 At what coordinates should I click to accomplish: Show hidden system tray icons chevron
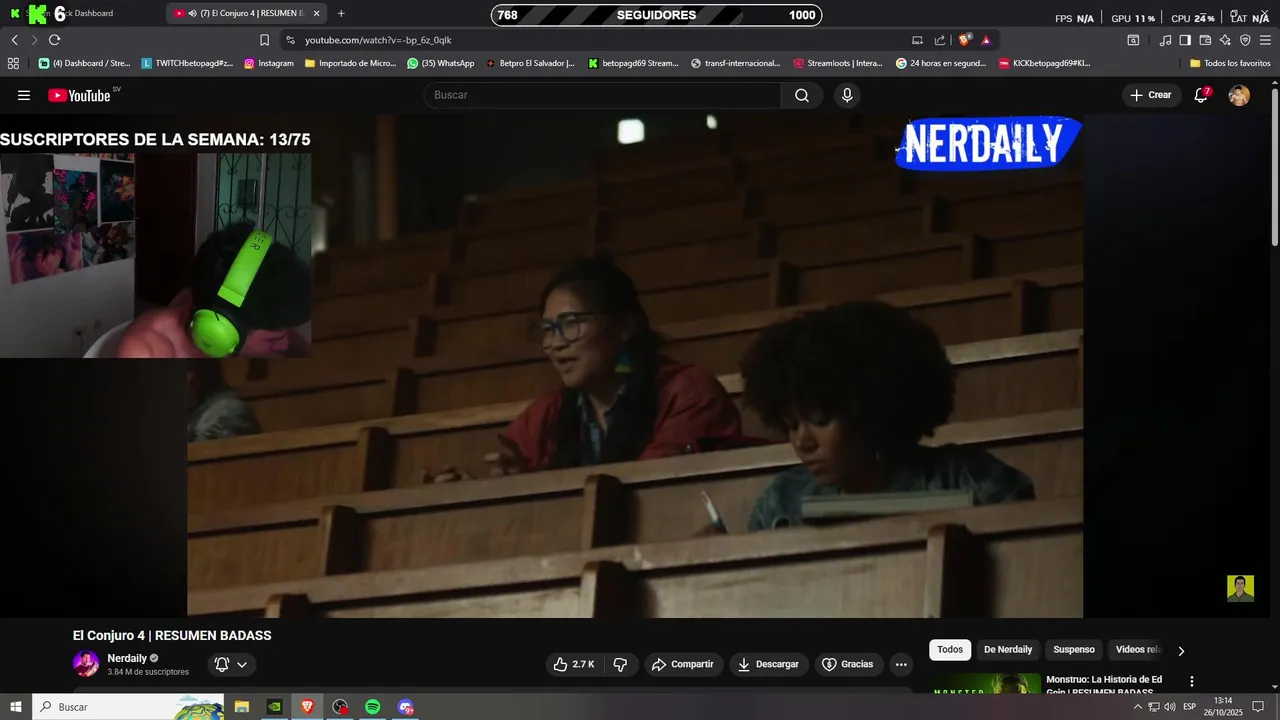(x=1137, y=706)
